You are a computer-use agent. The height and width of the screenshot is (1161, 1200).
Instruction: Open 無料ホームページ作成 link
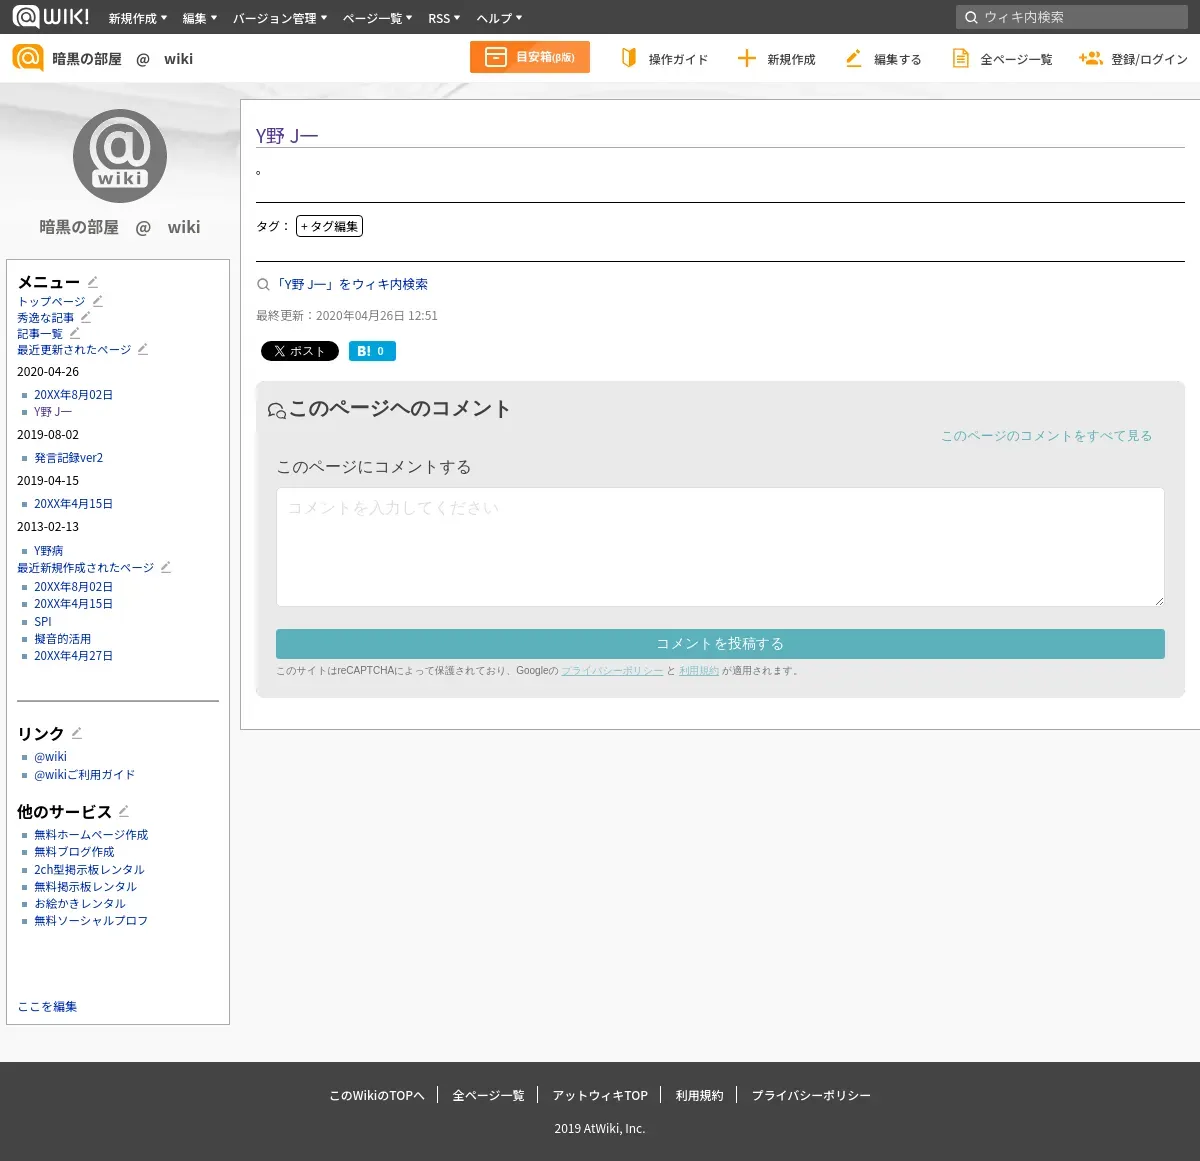point(91,835)
